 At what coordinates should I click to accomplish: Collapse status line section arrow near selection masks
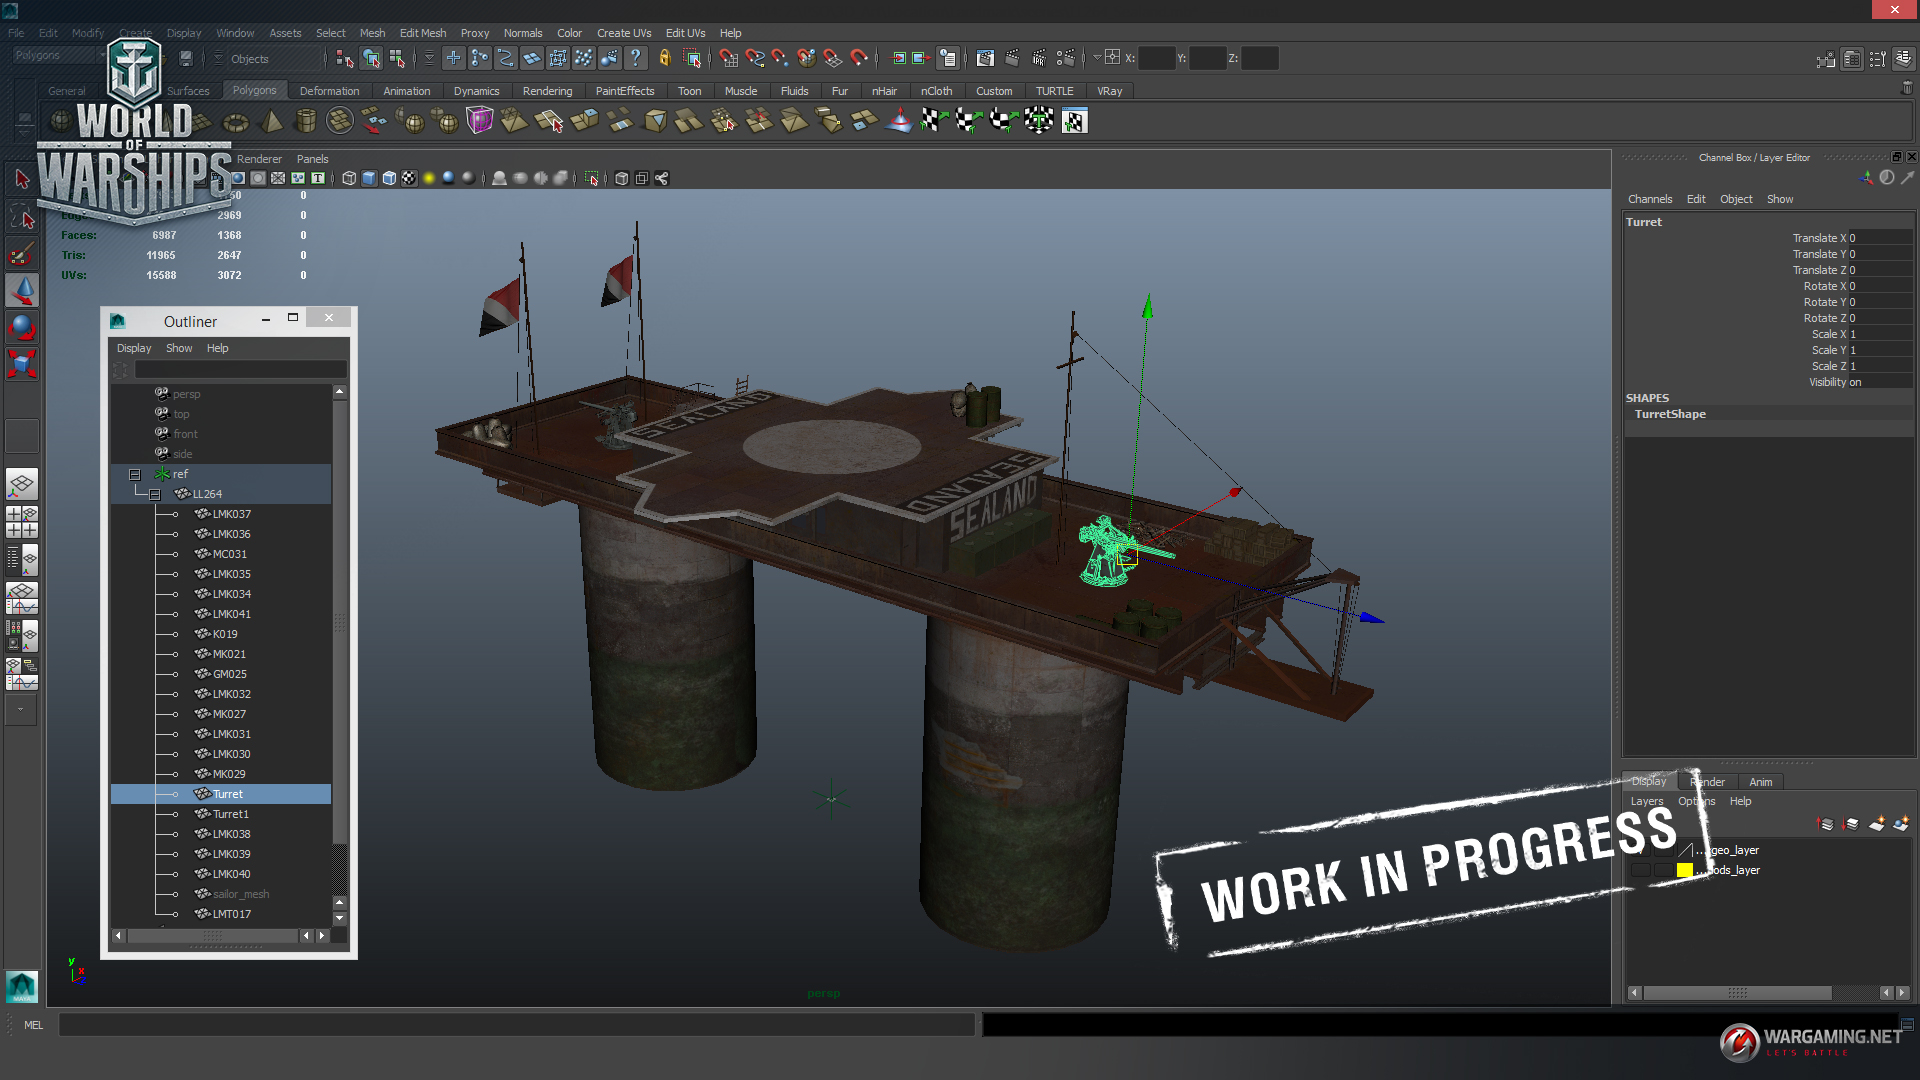coord(429,58)
